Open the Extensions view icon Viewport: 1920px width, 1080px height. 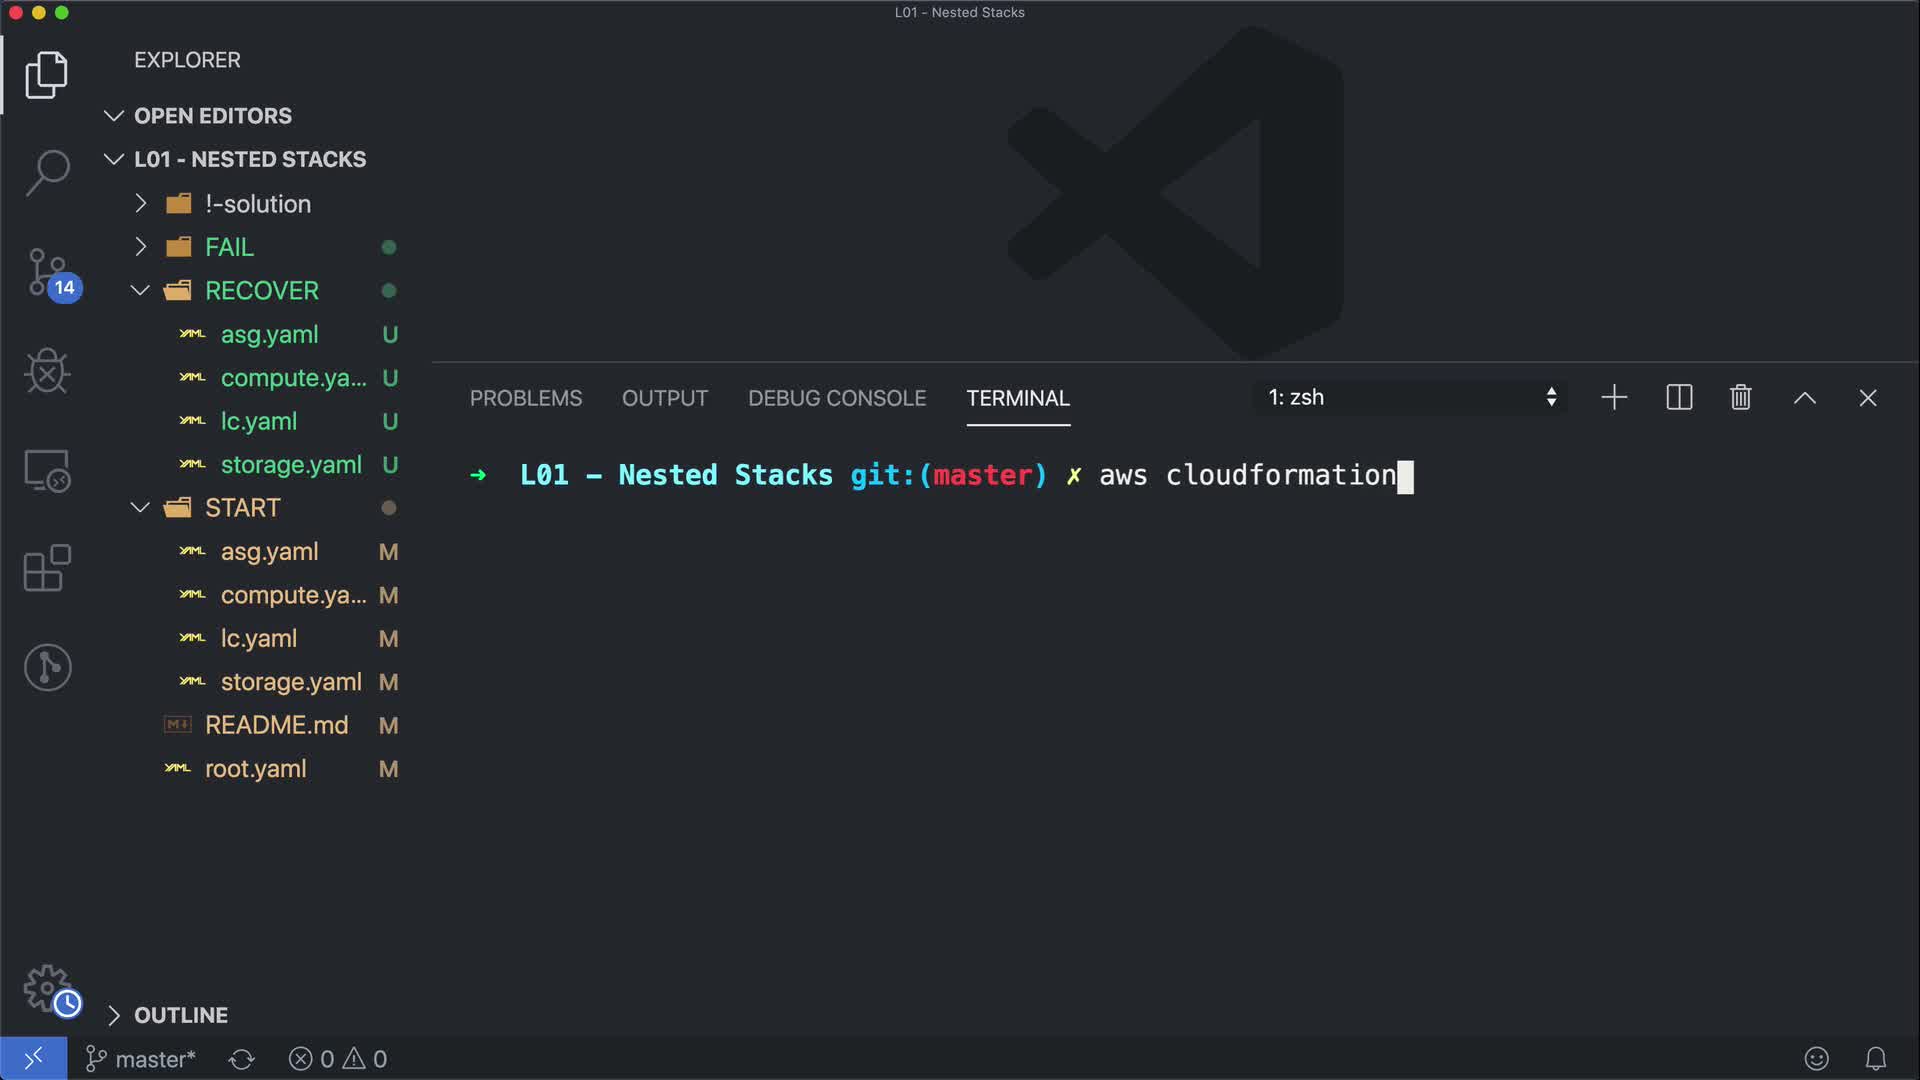pyautogui.click(x=47, y=569)
